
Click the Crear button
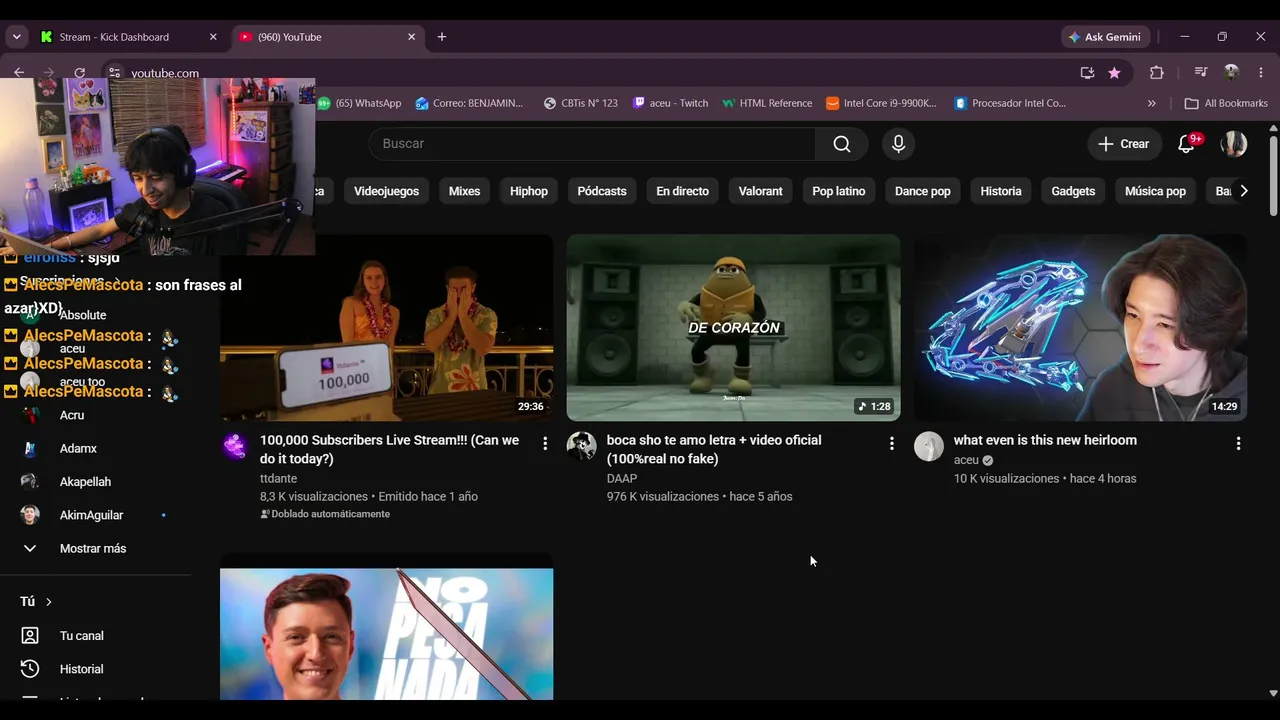point(1124,144)
